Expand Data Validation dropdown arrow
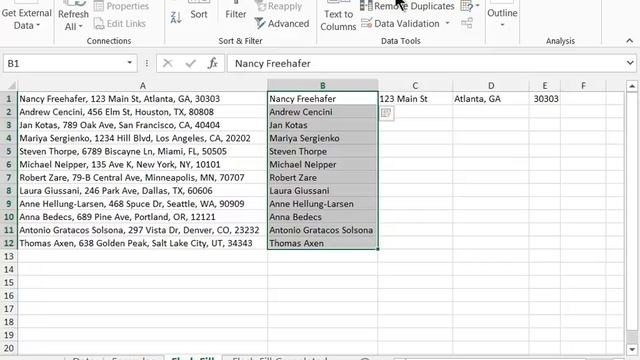The height and width of the screenshot is (360, 640). coord(447,23)
